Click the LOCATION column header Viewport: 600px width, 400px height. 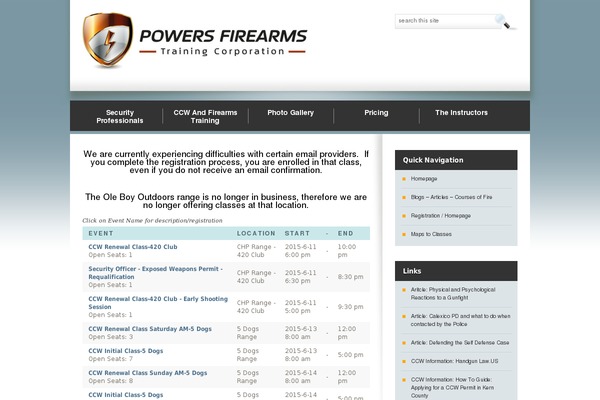(256, 233)
